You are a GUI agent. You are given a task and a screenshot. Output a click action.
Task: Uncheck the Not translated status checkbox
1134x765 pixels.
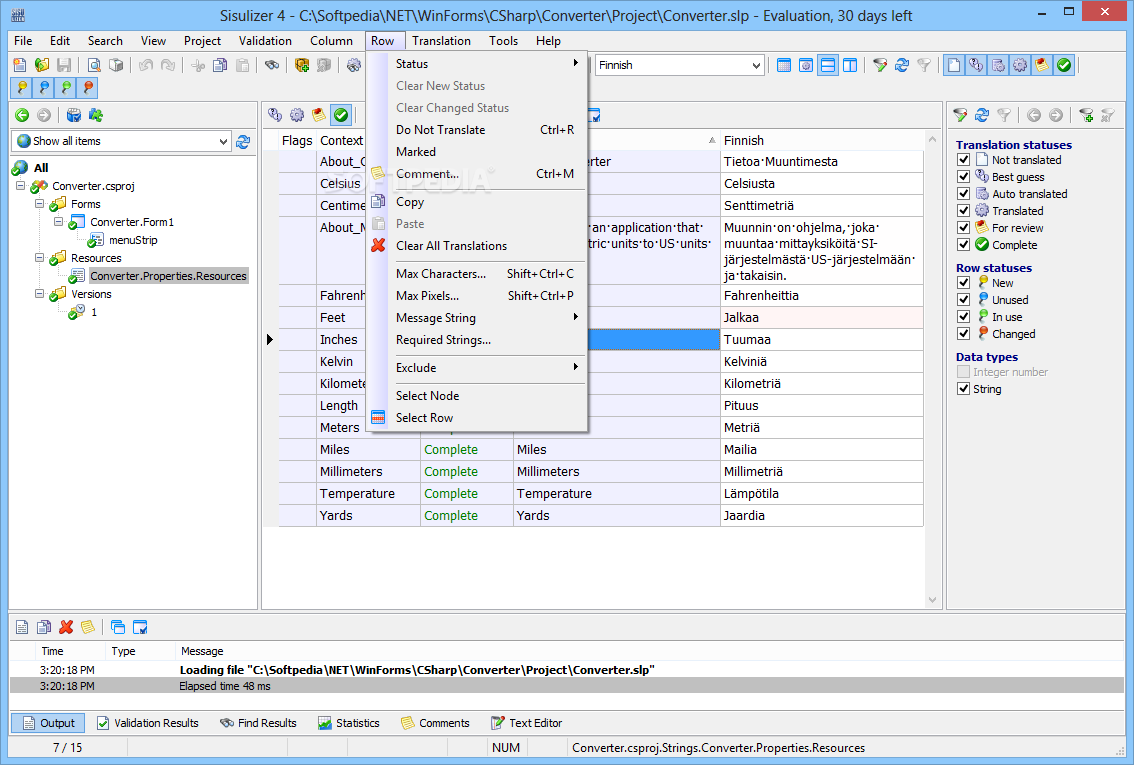963,160
